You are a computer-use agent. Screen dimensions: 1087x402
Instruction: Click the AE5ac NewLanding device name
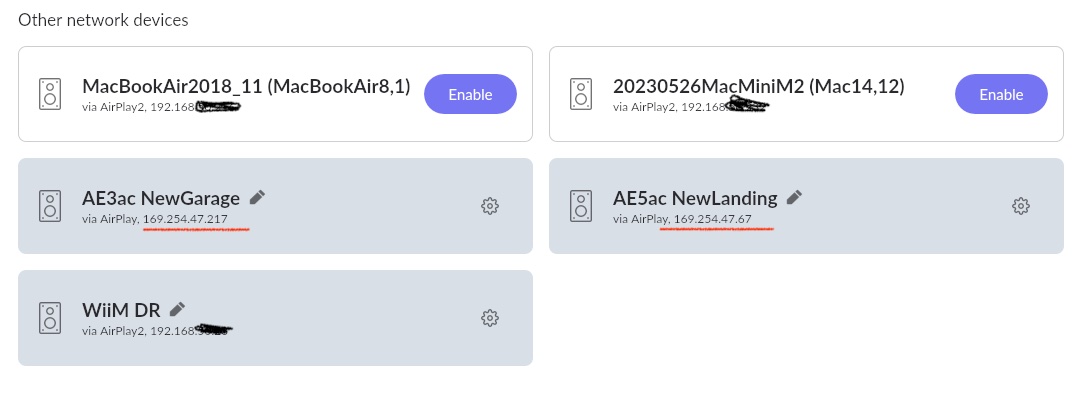point(695,198)
